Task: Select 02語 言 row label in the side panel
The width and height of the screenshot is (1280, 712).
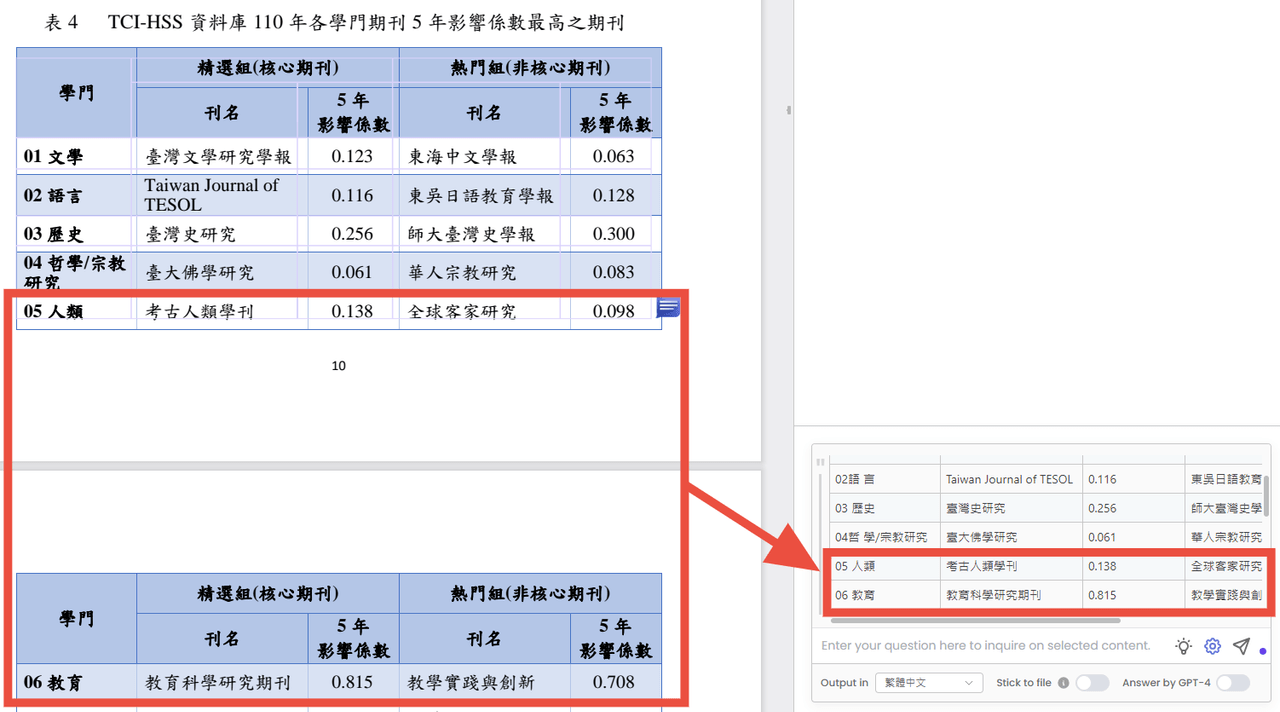Action: click(x=854, y=480)
